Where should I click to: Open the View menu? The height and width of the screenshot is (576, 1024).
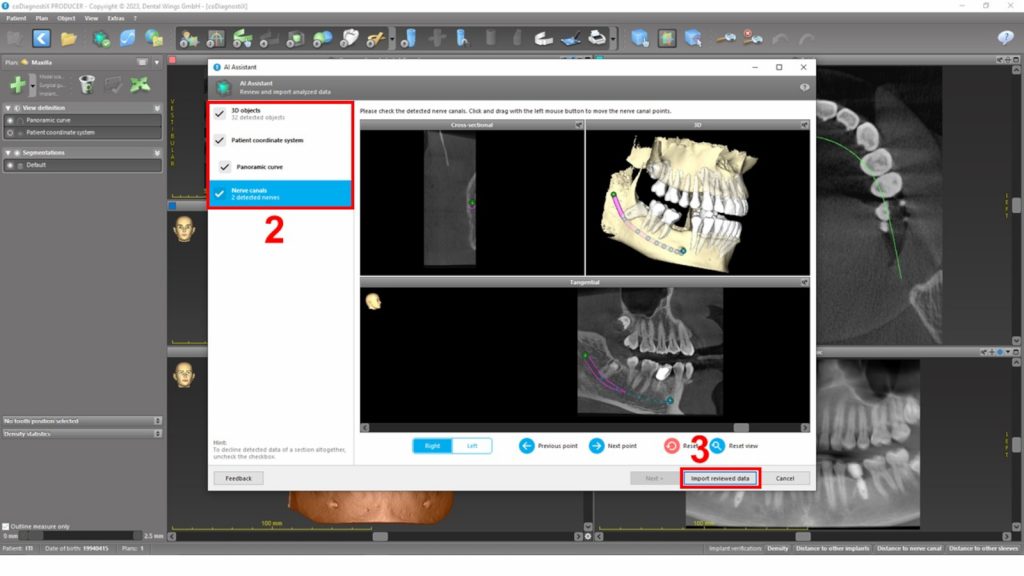tap(91, 18)
